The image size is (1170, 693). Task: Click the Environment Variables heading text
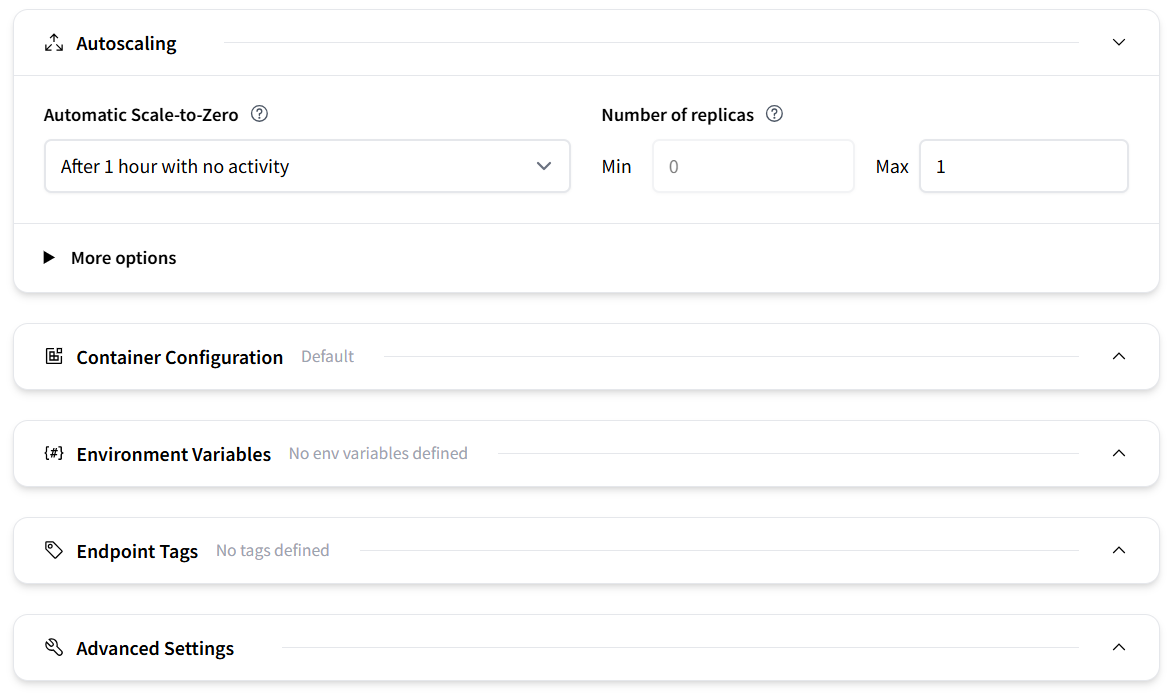174,454
